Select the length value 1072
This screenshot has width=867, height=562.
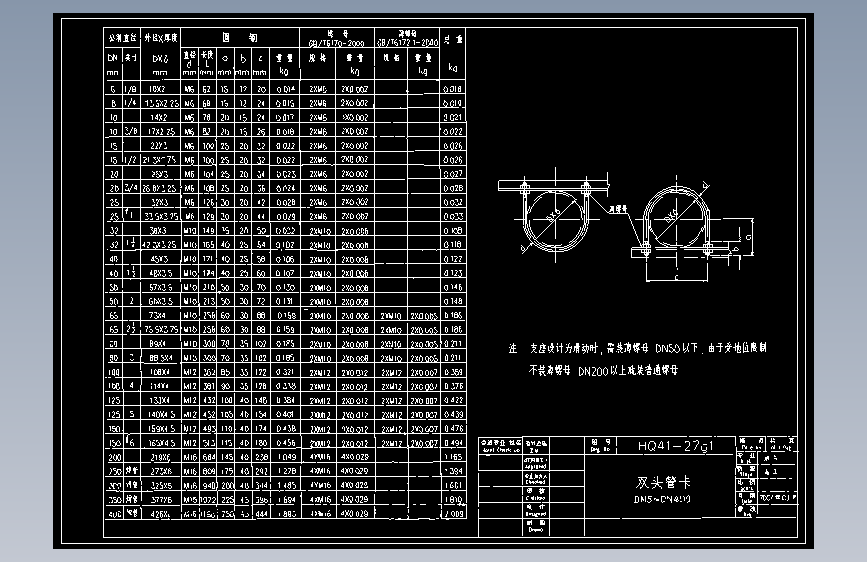click(208, 499)
